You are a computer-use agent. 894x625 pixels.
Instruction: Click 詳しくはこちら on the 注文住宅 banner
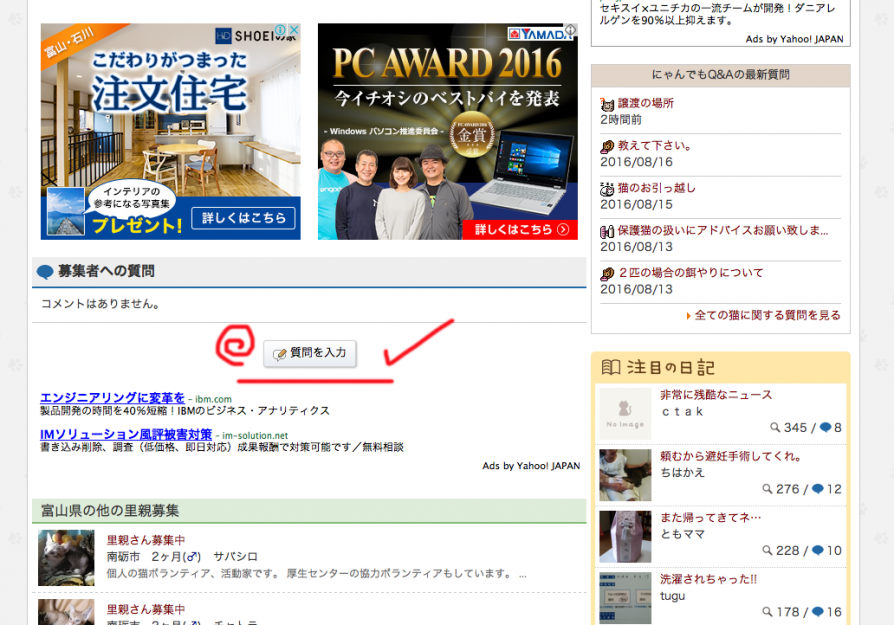pos(244,217)
